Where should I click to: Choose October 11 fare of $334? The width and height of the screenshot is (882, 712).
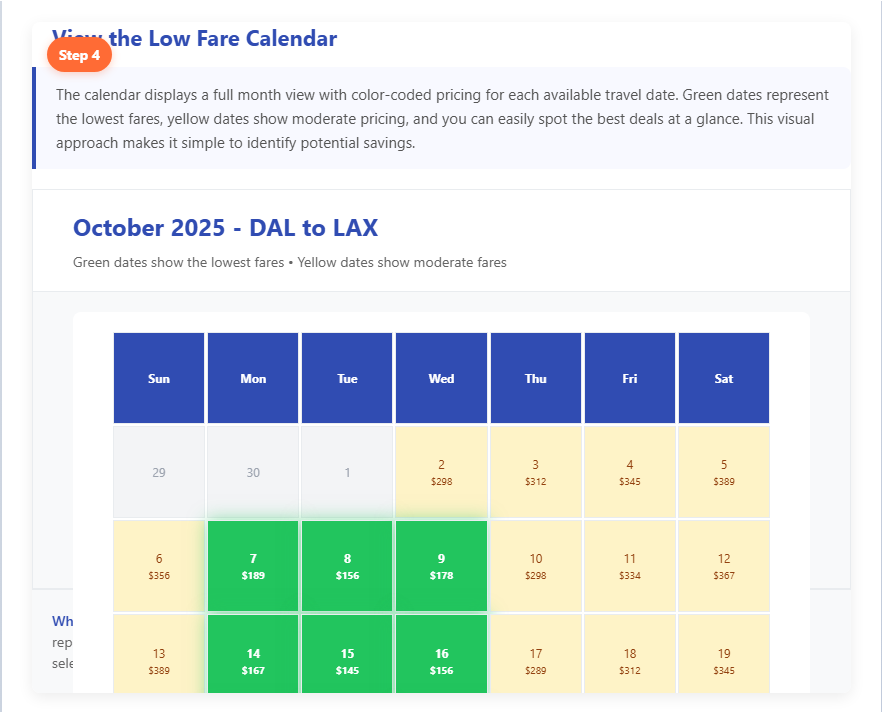630,566
